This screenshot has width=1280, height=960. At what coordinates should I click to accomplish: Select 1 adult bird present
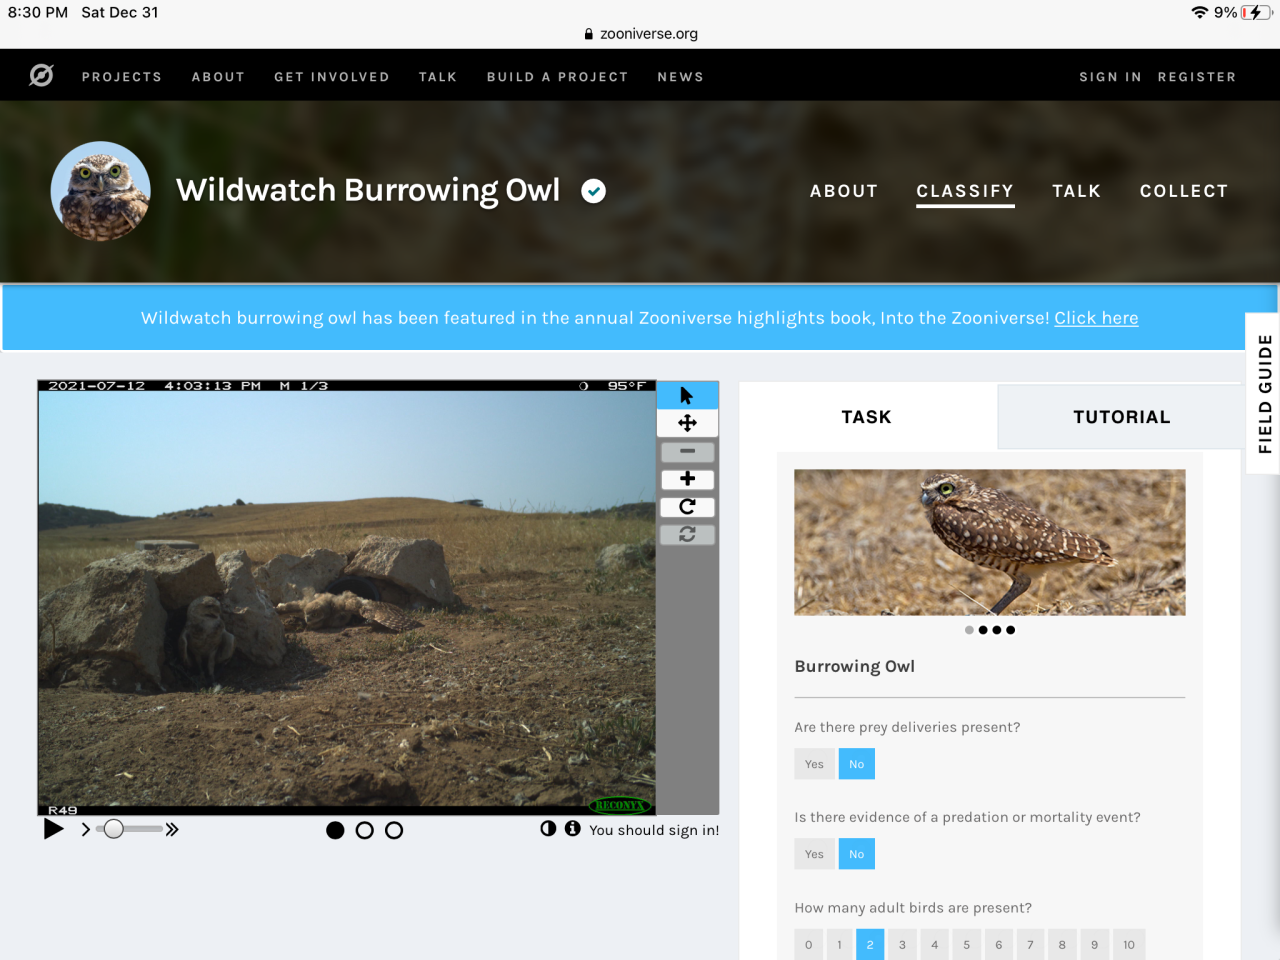[x=839, y=945]
